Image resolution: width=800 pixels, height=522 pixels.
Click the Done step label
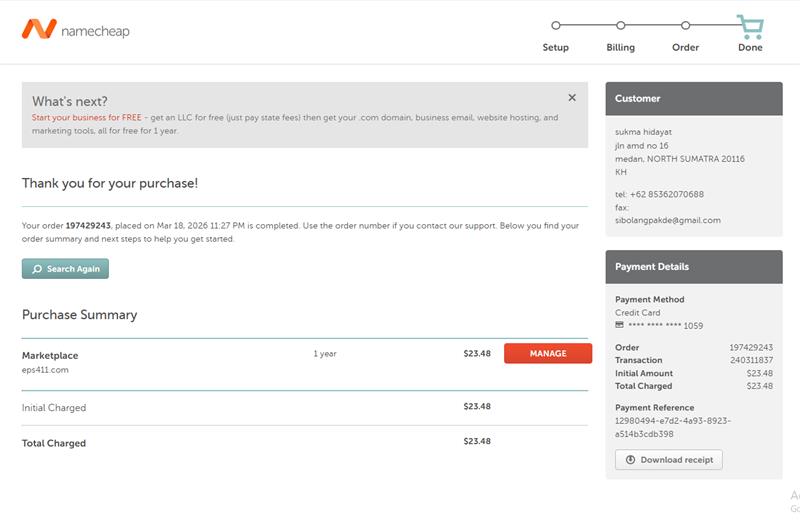[x=750, y=48]
